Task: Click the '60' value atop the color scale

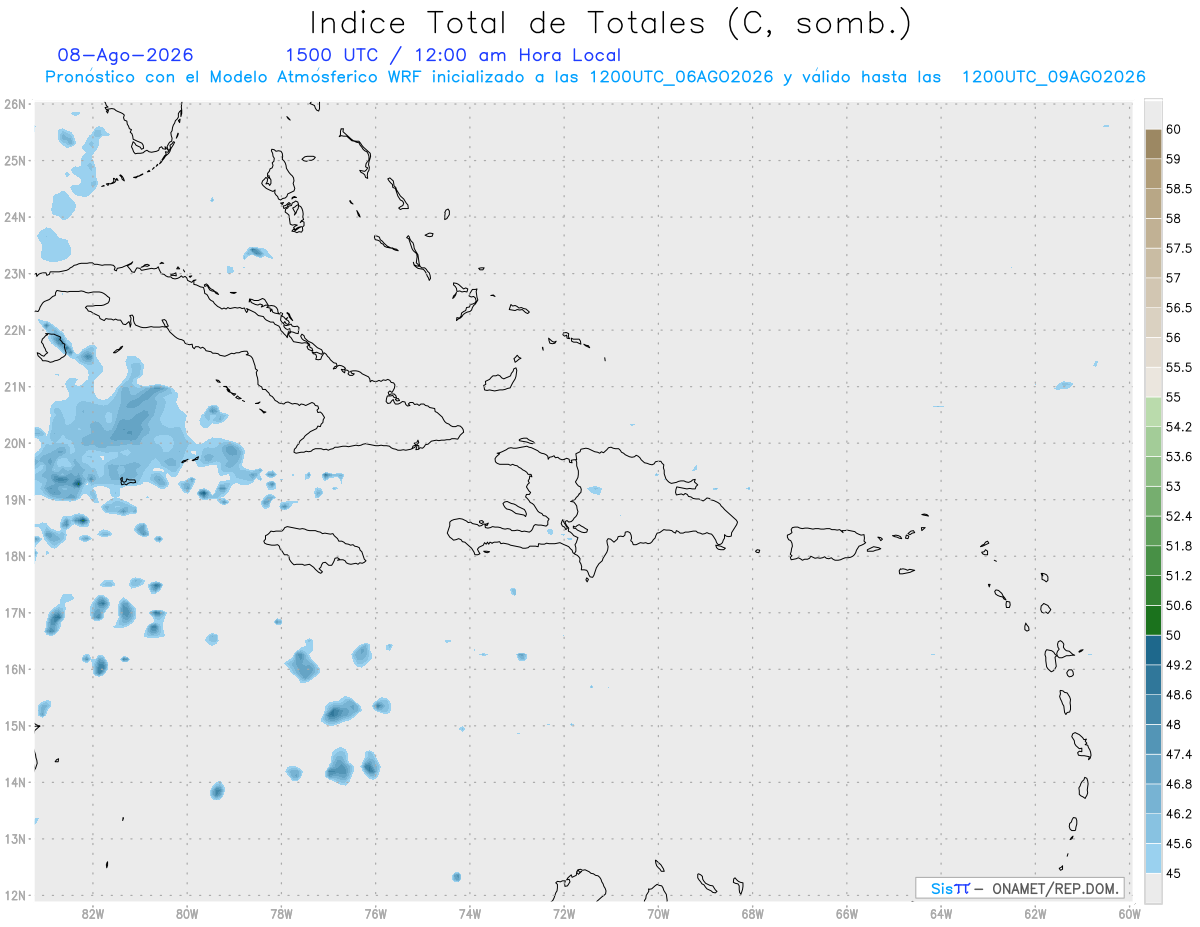Action: pos(1174,129)
